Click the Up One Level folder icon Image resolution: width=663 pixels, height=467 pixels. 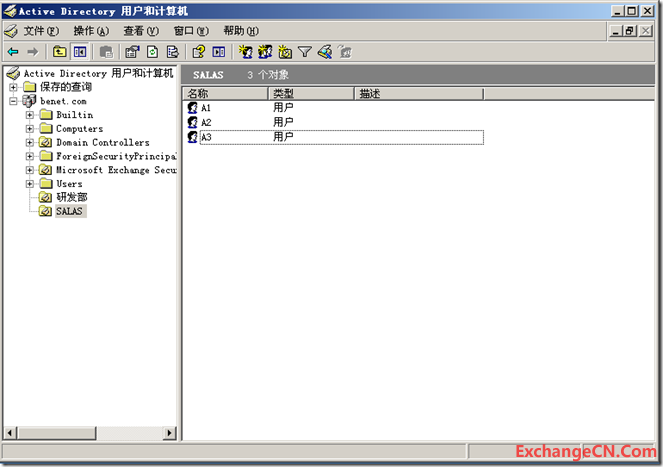pyautogui.click(x=60, y=52)
